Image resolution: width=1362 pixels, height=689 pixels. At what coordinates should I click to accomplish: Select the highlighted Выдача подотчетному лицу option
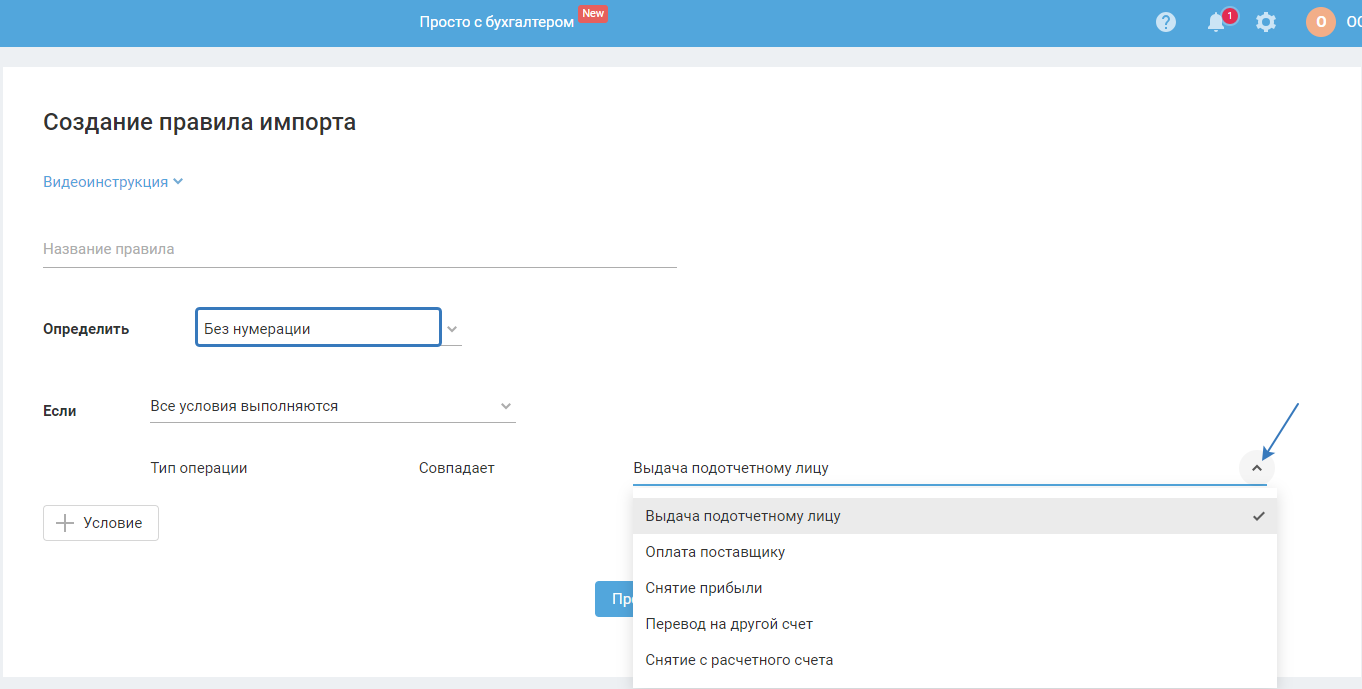coord(743,516)
